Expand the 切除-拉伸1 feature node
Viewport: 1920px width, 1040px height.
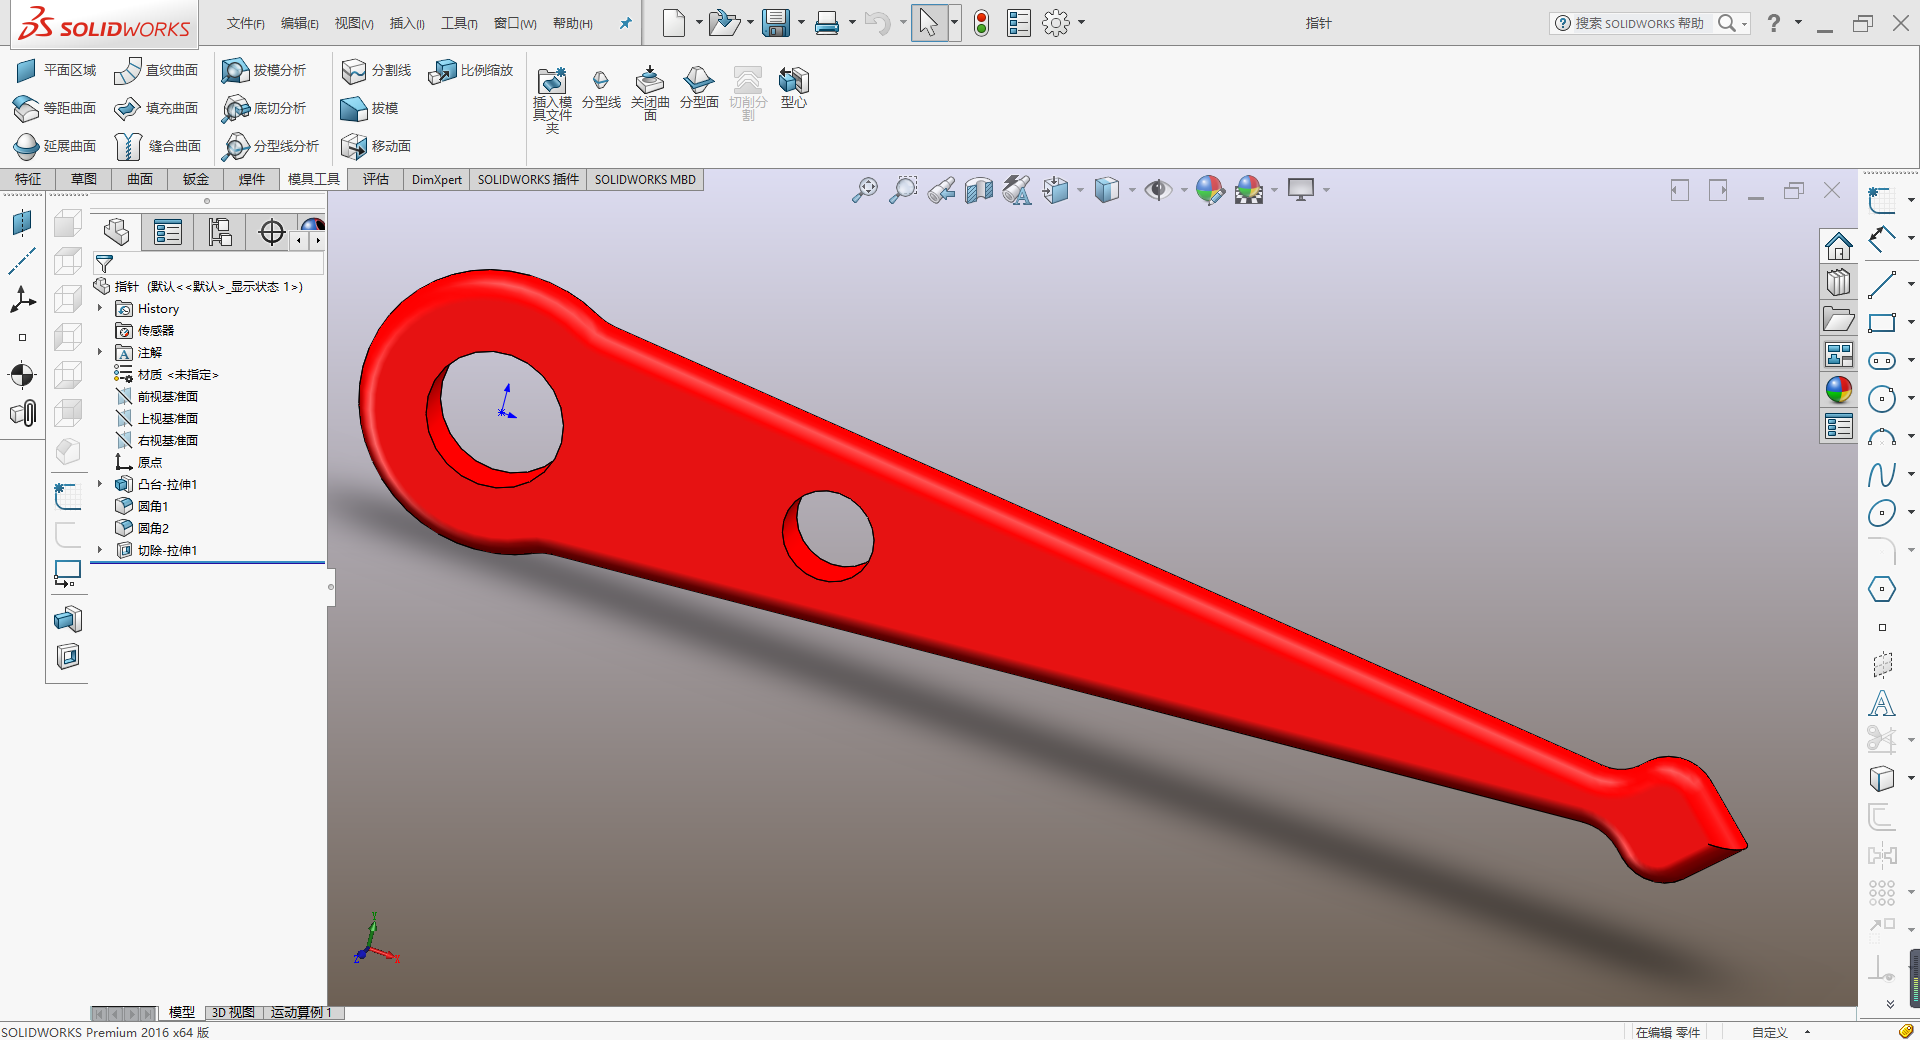pyautogui.click(x=100, y=550)
